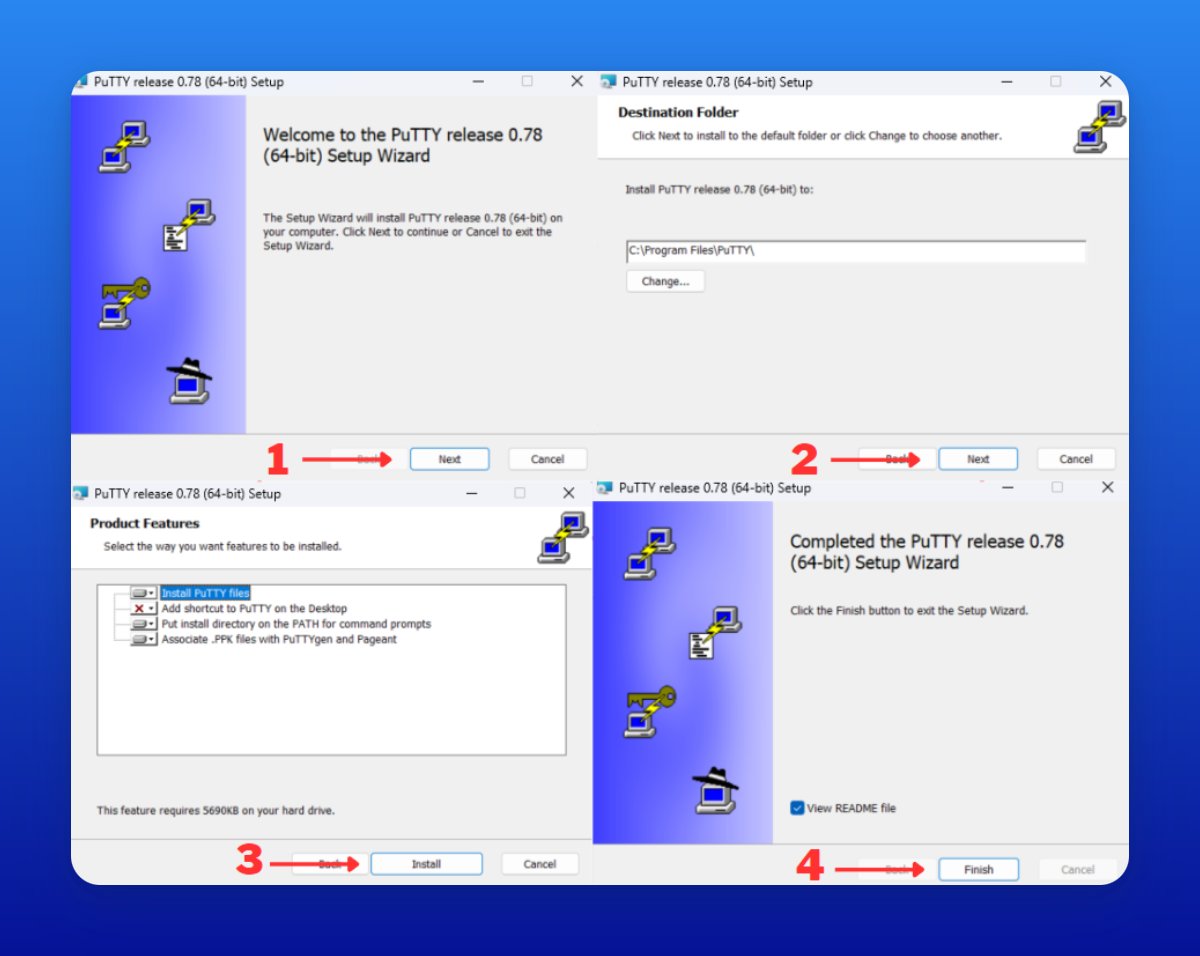The image size is (1200, 956).
Task: Click the Change... button for install folder
Action: (x=665, y=281)
